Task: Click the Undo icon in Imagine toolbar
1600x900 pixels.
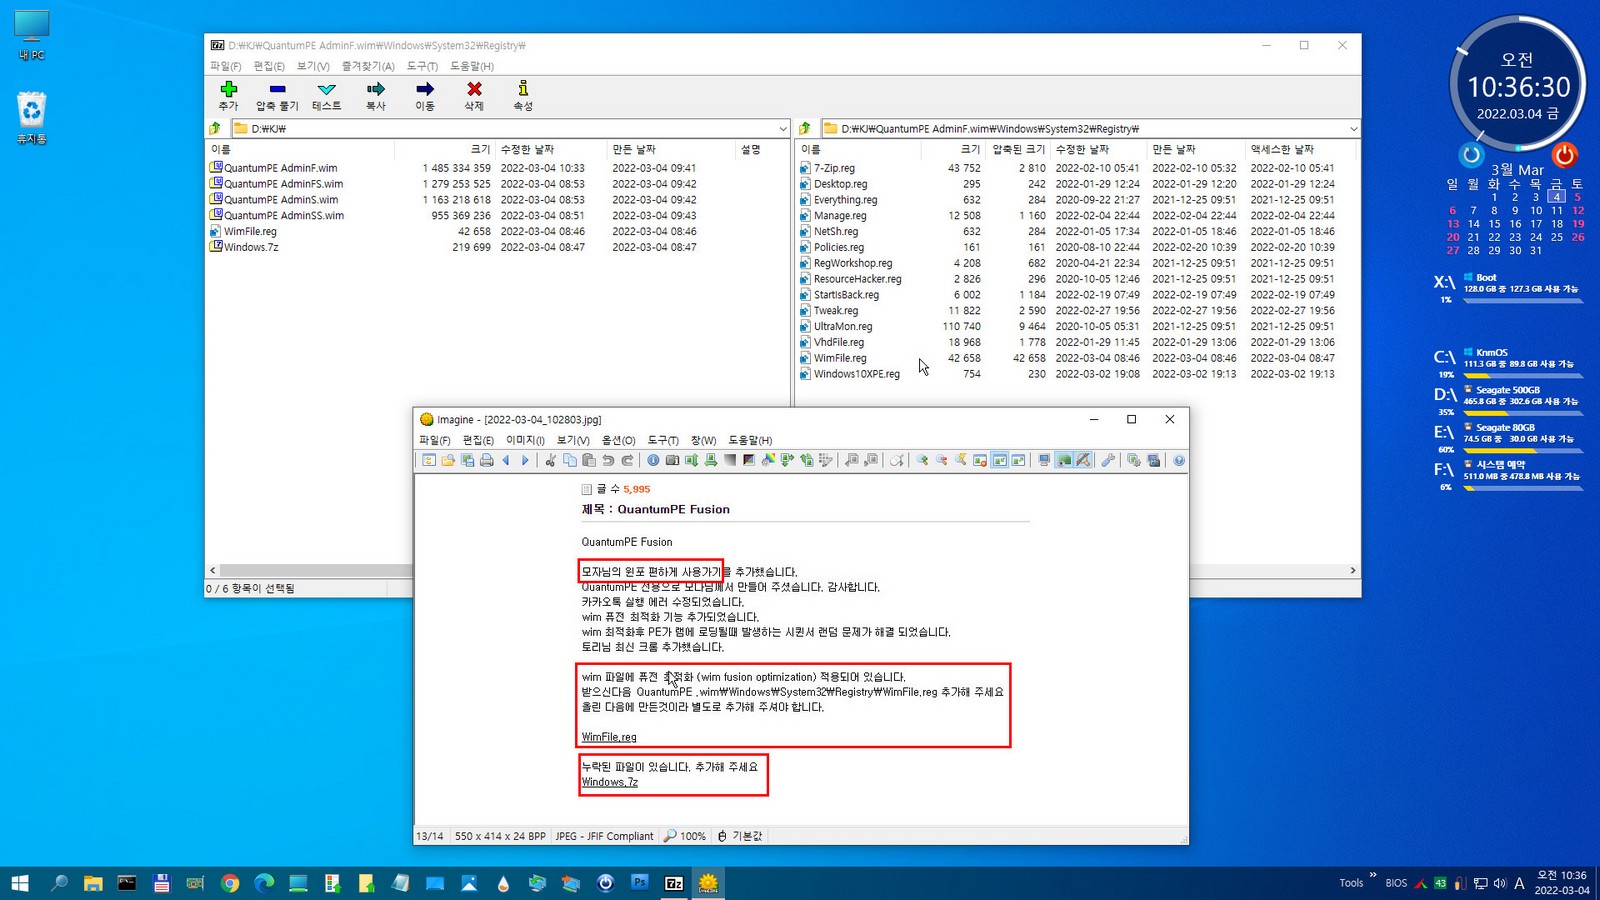Action: click(608, 460)
